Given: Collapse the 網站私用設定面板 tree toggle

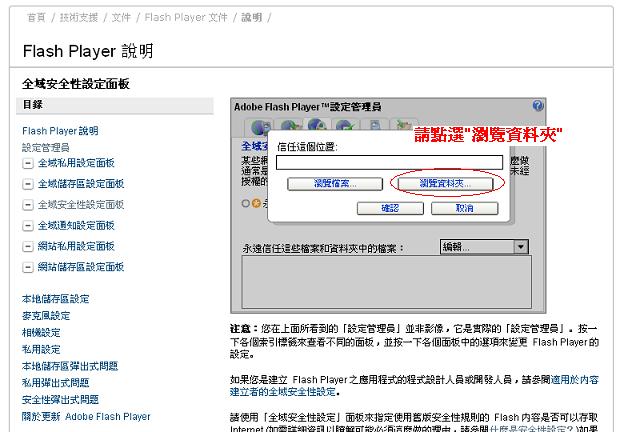Looking at the screenshot, I should click(27, 247).
